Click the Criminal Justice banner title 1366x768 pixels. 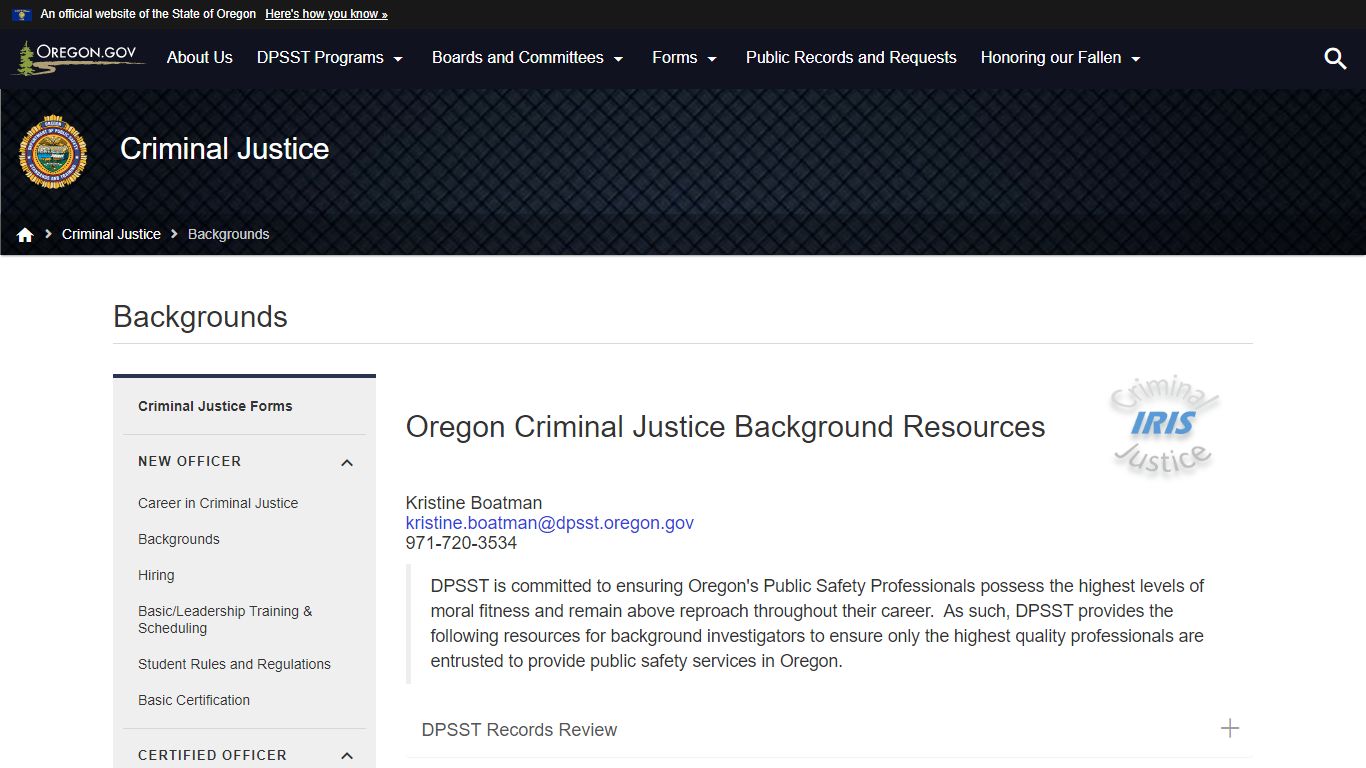coord(225,149)
